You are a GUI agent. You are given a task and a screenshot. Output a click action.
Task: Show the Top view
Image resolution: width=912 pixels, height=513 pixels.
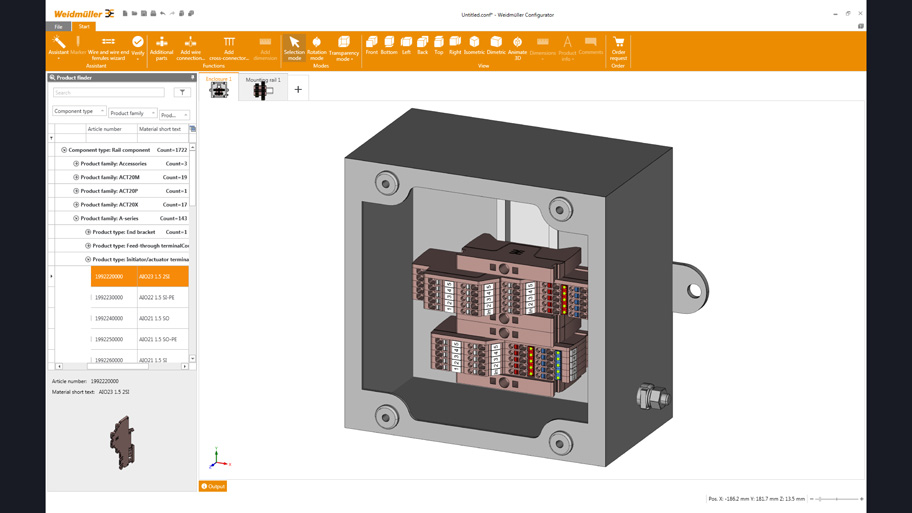439,46
